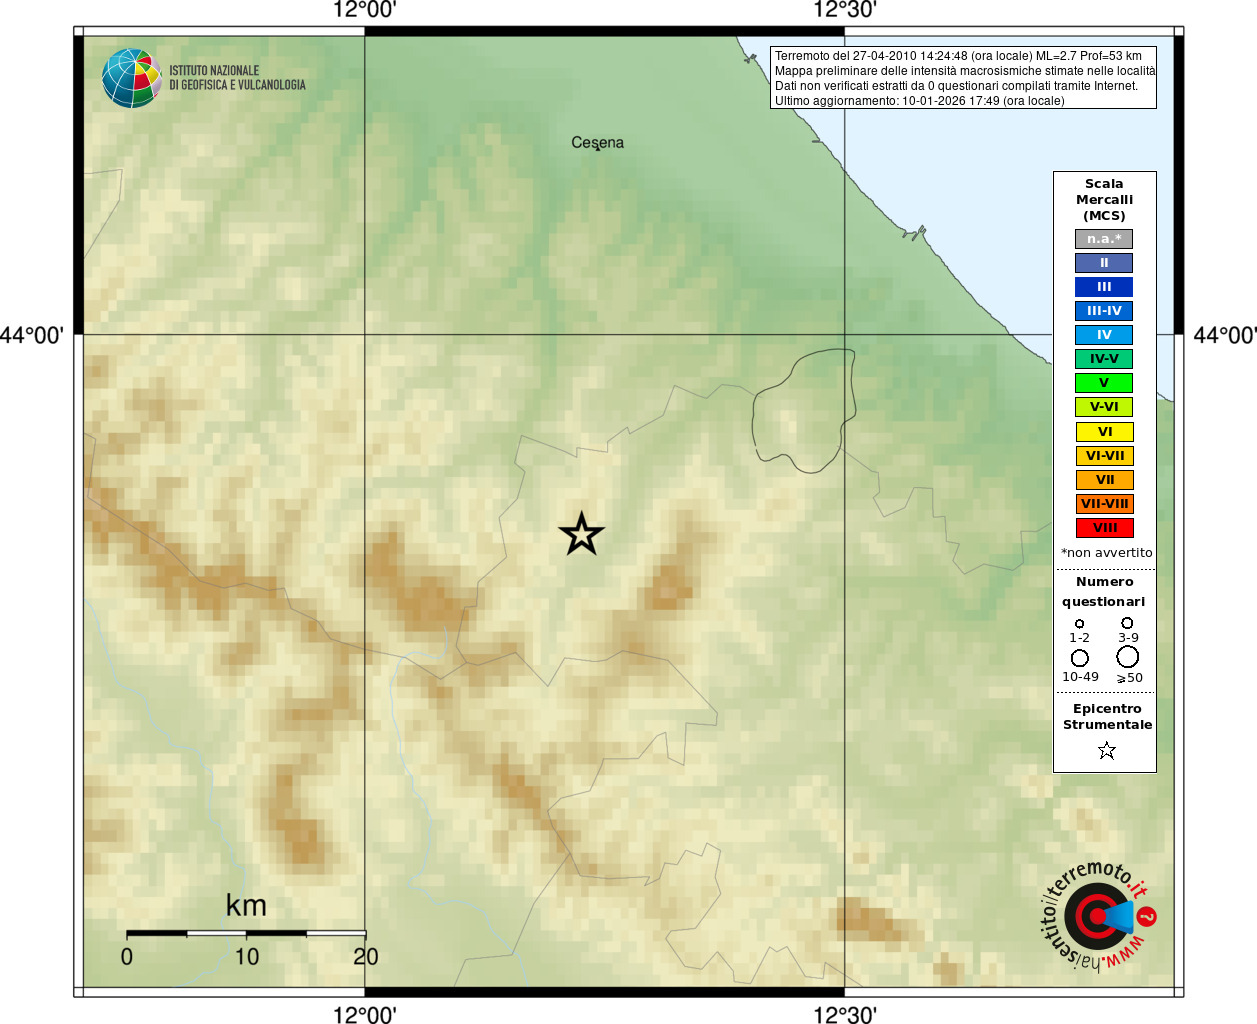Click the 1-2 questionnaires circle symbol
This screenshot has width=1257, height=1024.
pyautogui.click(x=1079, y=624)
